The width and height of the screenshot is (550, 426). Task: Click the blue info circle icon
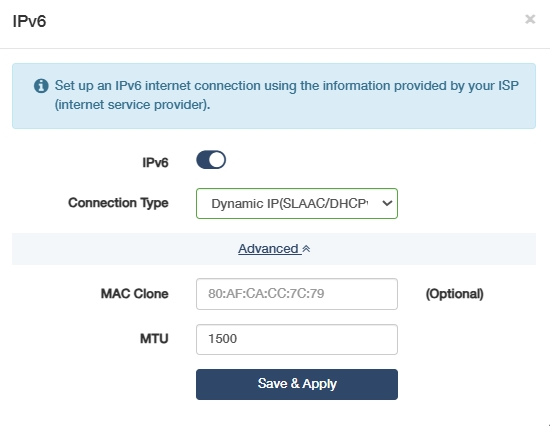point(41,86)
